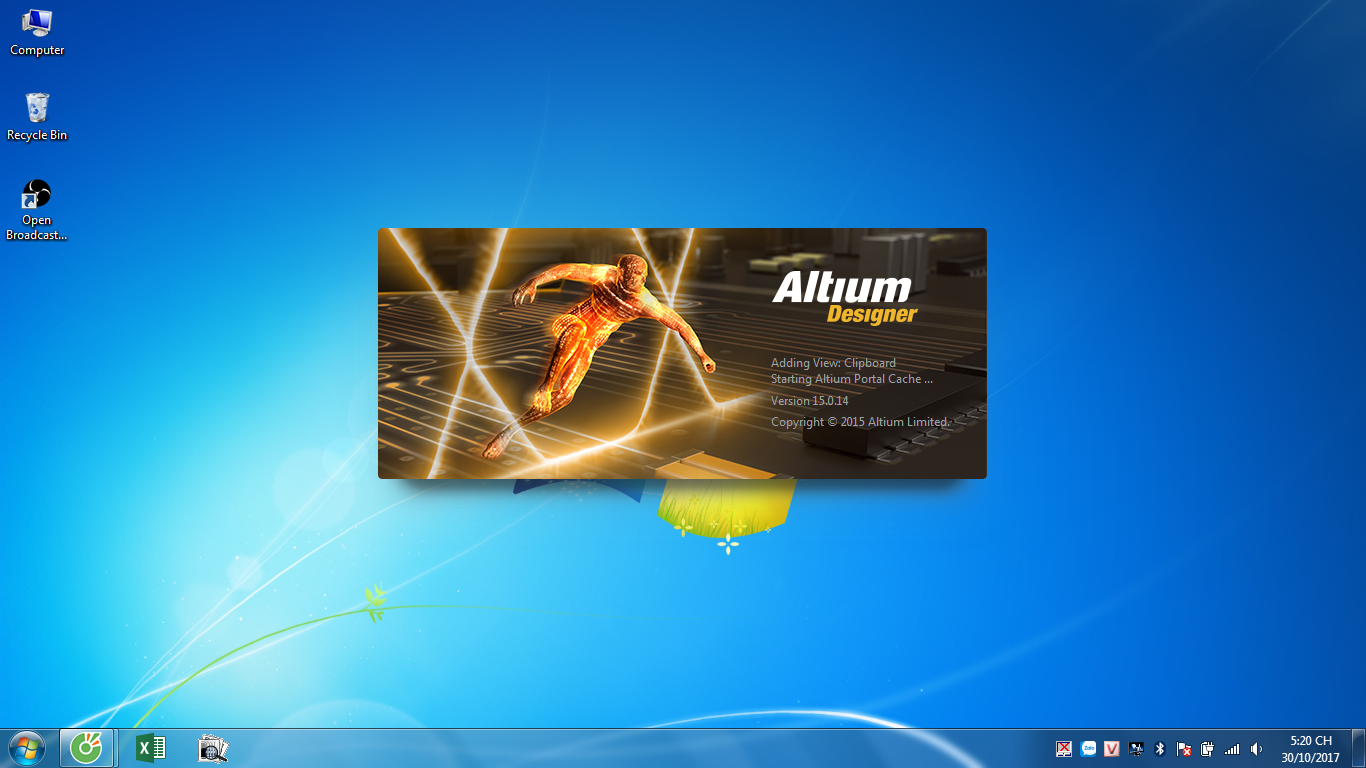Click the taskbar clock showing 5:20 CH

click(1310, 748)
